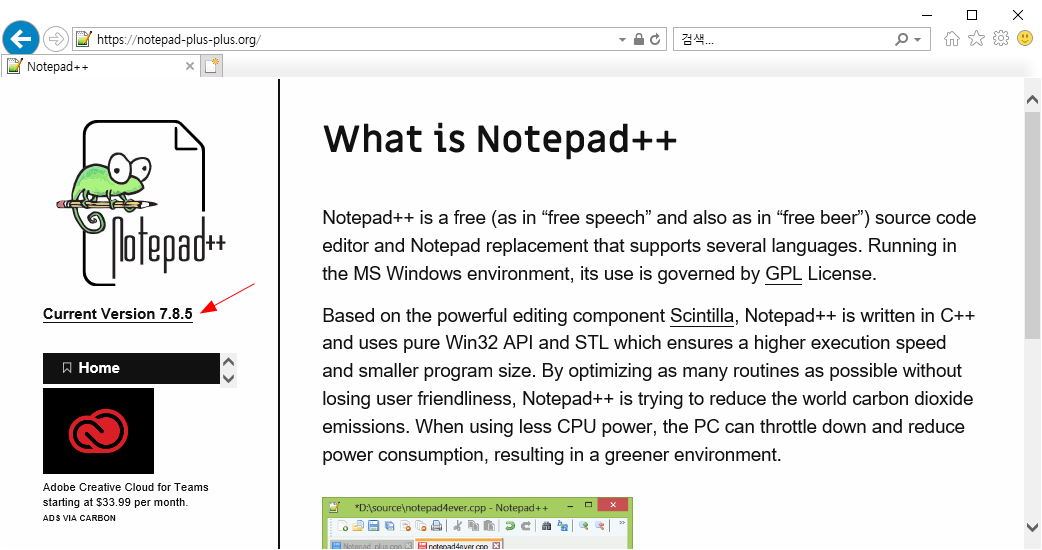The height and width of the screenshot is (550, 1042).
Task: Click the padlock security icon
Action: [x=639, y=39]
